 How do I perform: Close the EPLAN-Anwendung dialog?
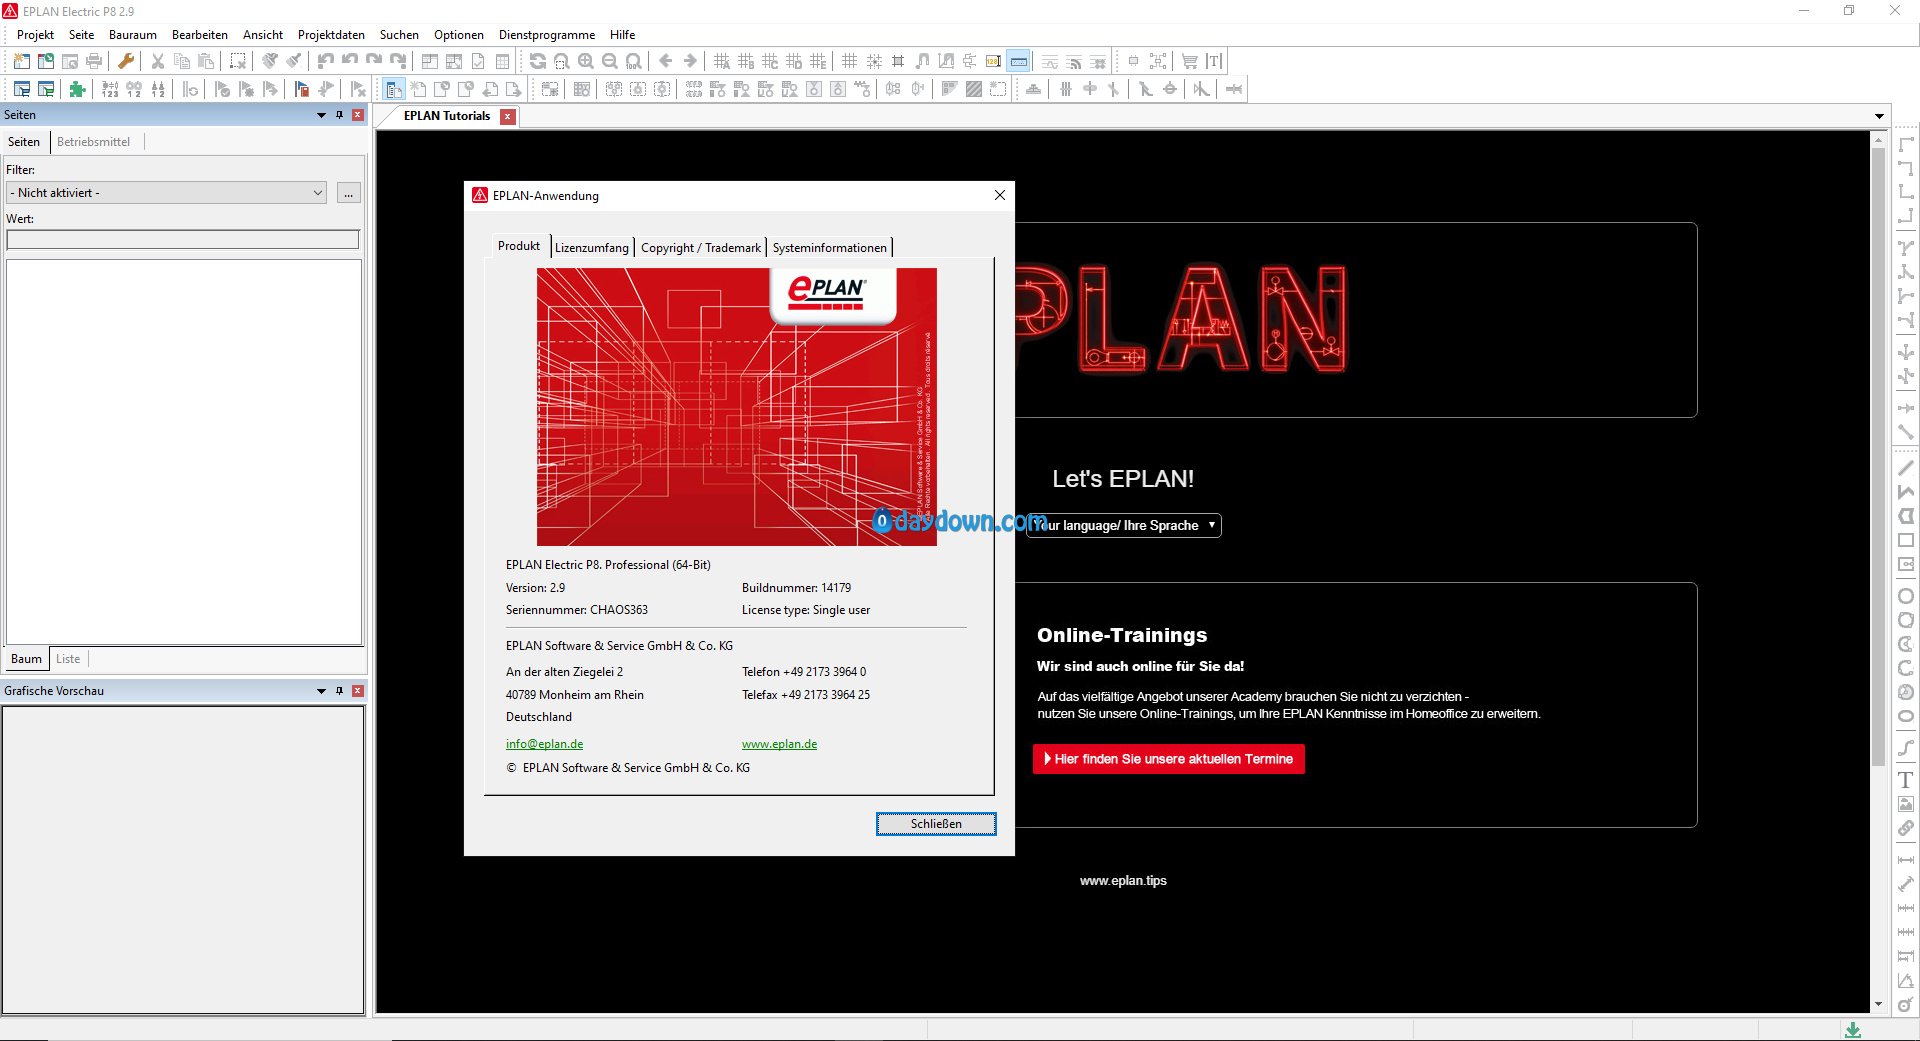click(999, 196)
